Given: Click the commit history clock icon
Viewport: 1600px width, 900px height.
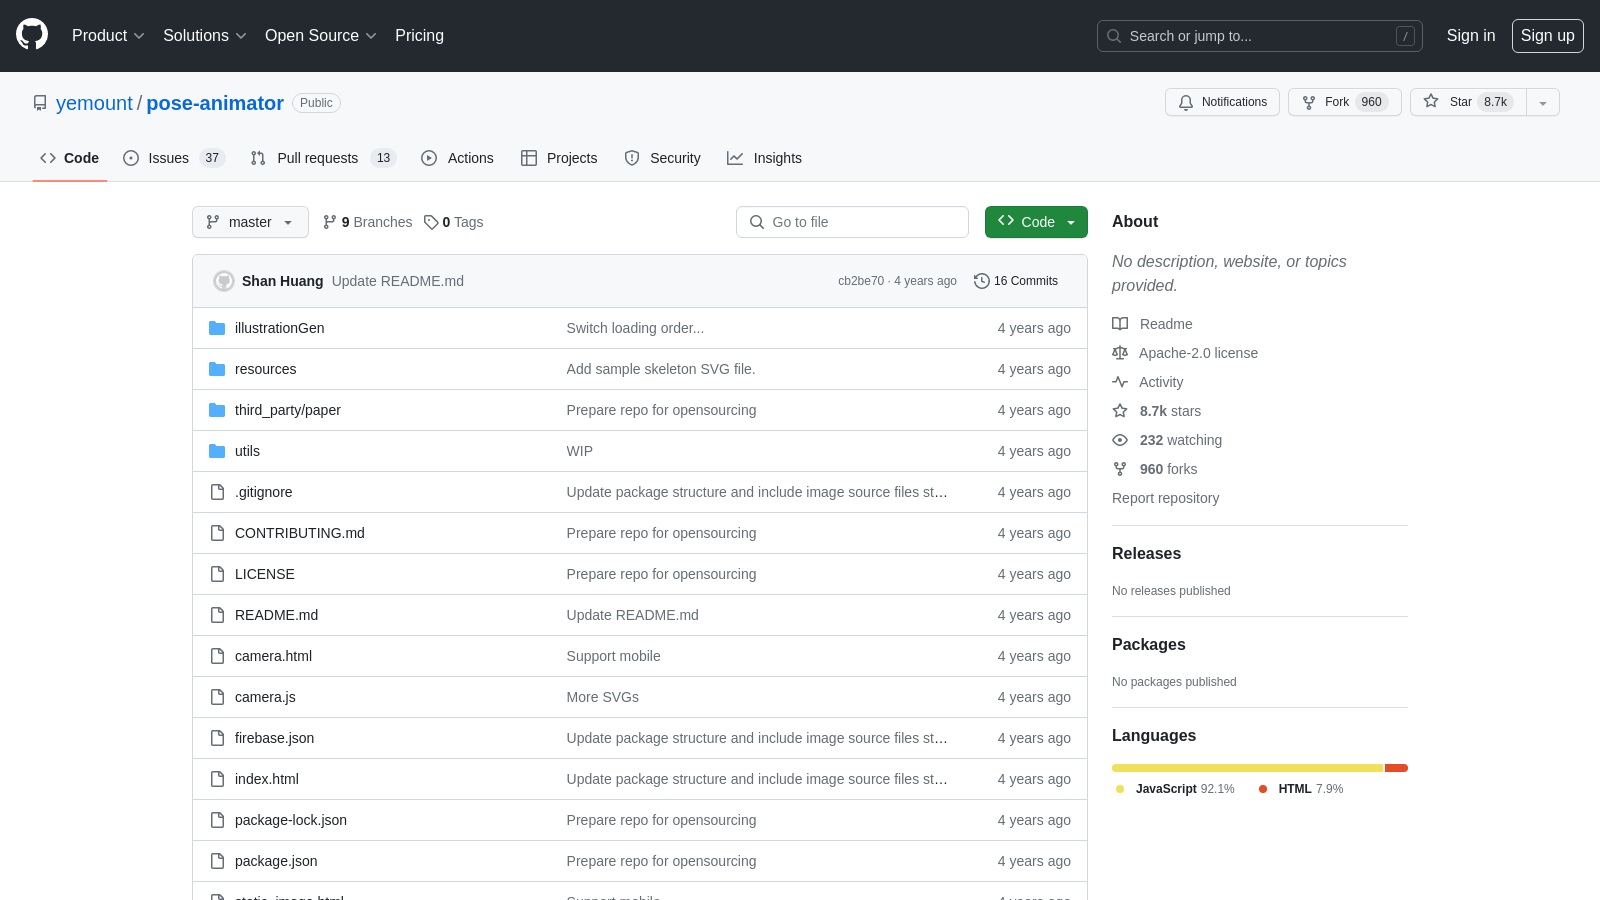Looking at the screenshot, I should click(982, 281).
